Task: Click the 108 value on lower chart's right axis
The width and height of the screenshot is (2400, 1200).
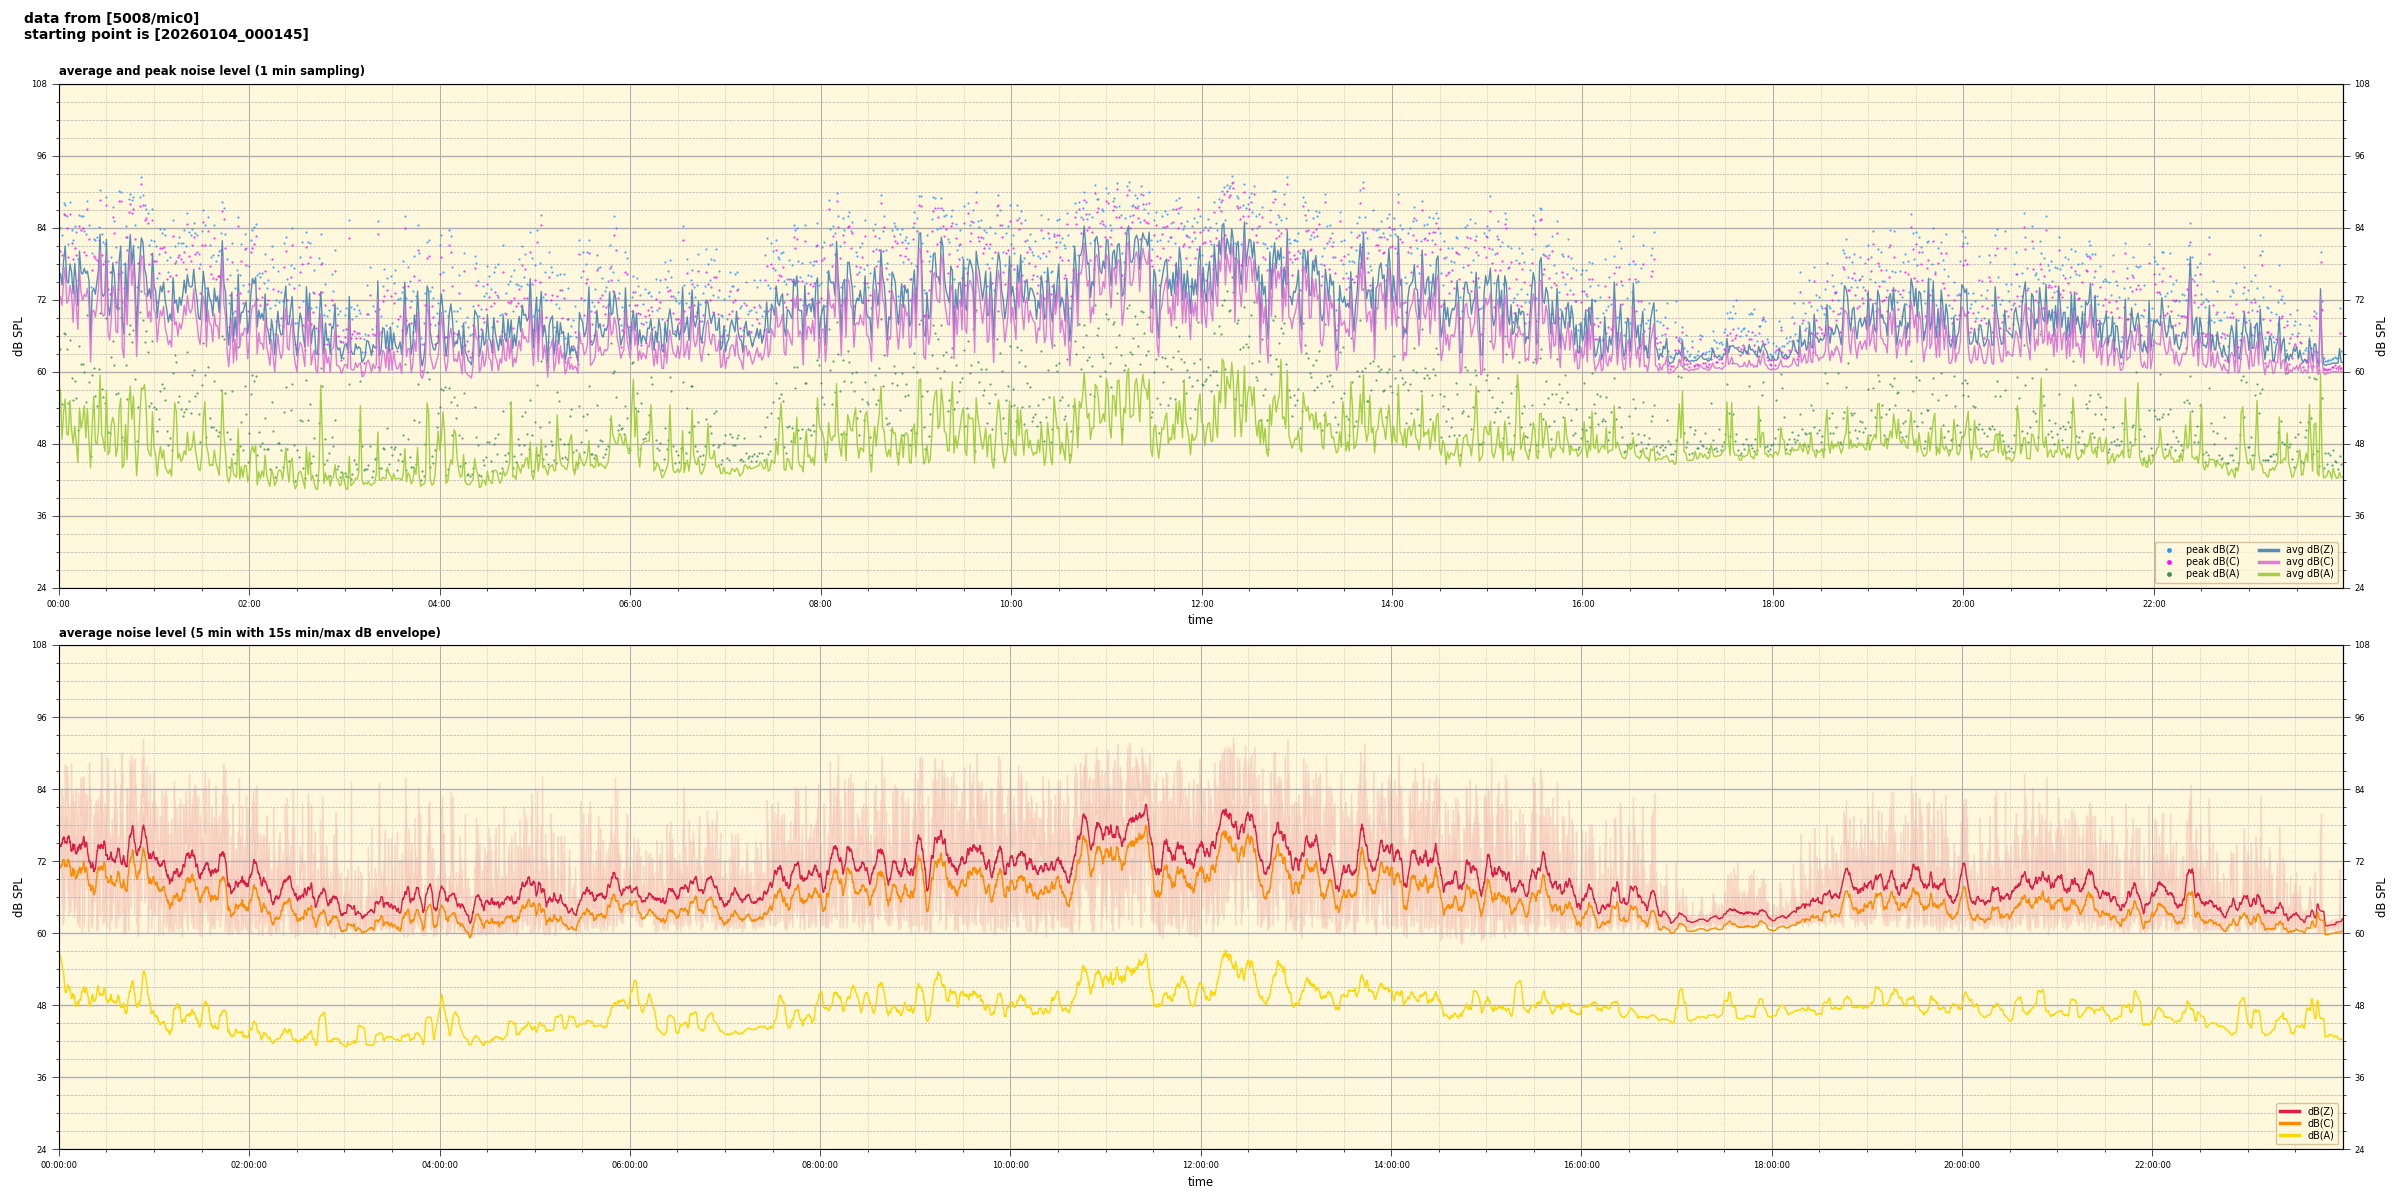Action: (2361, 645)
